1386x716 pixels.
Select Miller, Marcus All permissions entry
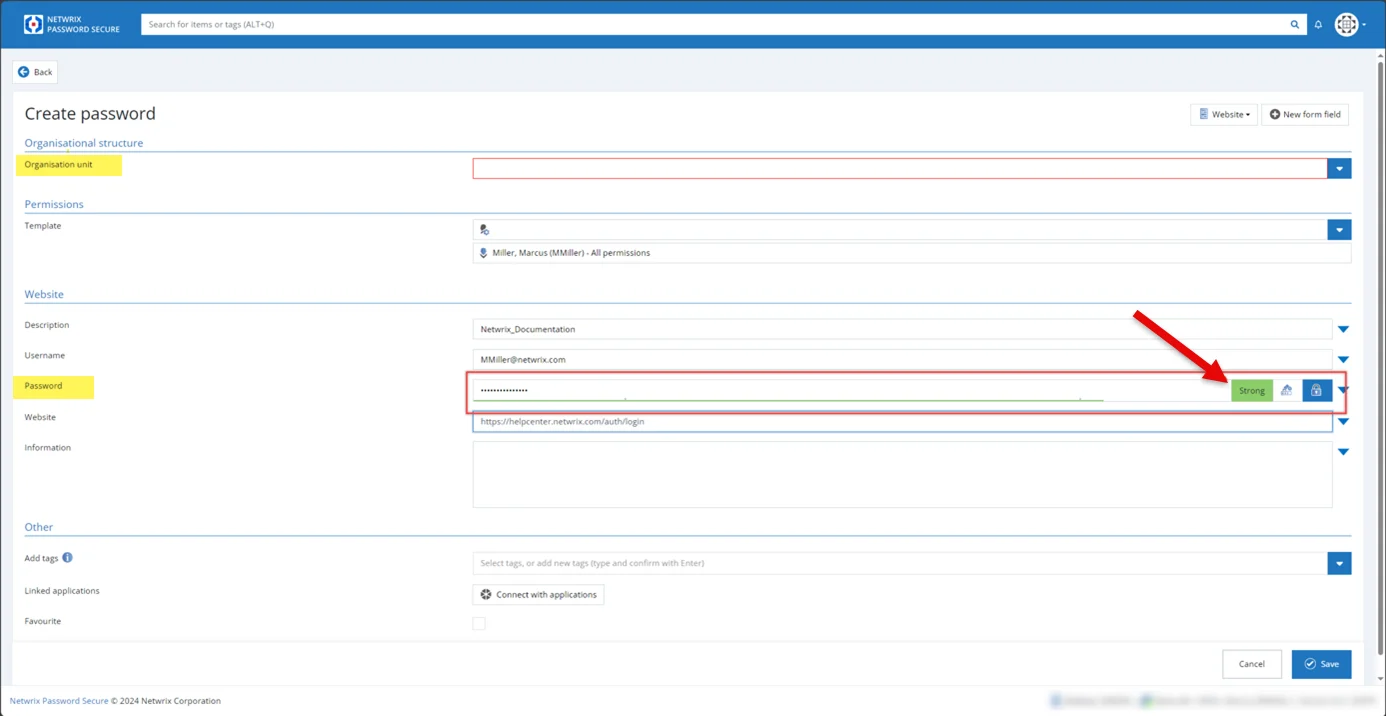[x=911, y=253]
